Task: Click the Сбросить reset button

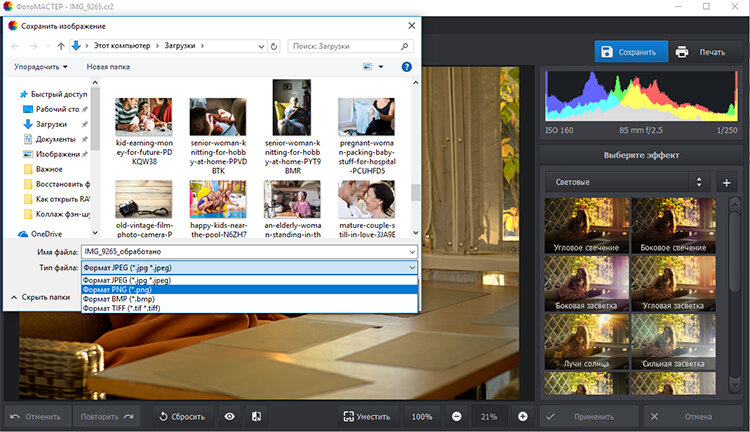Action: [183, 417]
